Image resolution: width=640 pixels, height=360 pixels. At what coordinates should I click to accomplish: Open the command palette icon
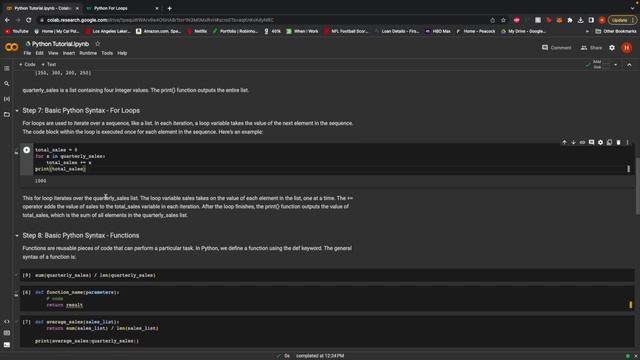point(7,333)
